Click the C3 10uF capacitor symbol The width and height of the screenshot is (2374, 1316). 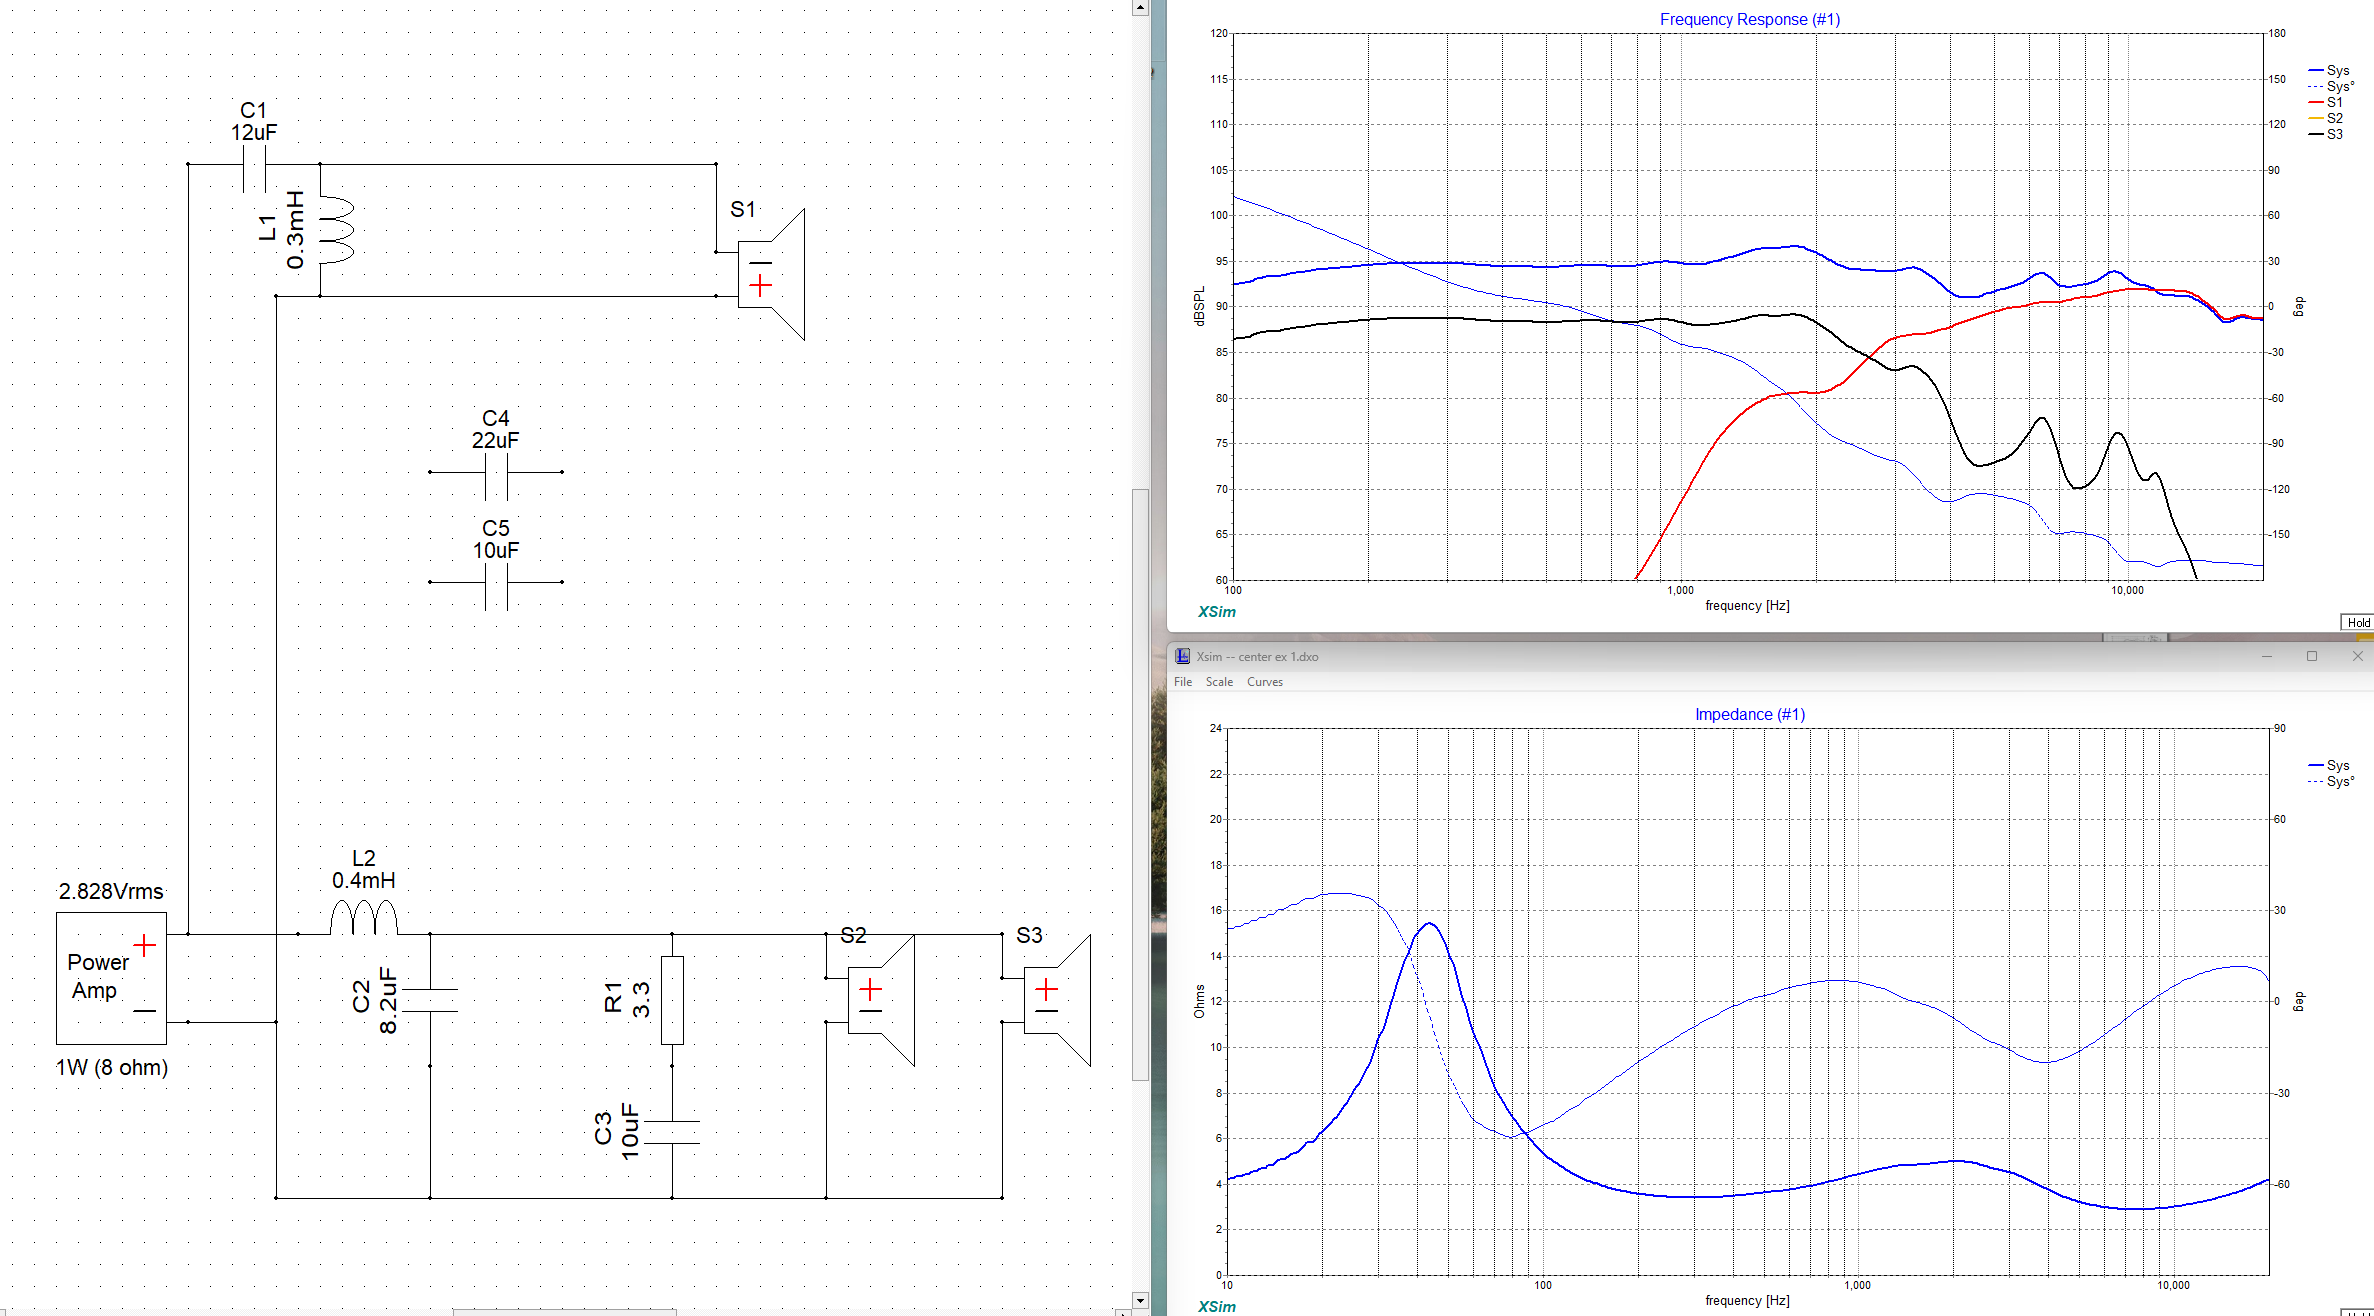click(672, 1132)
